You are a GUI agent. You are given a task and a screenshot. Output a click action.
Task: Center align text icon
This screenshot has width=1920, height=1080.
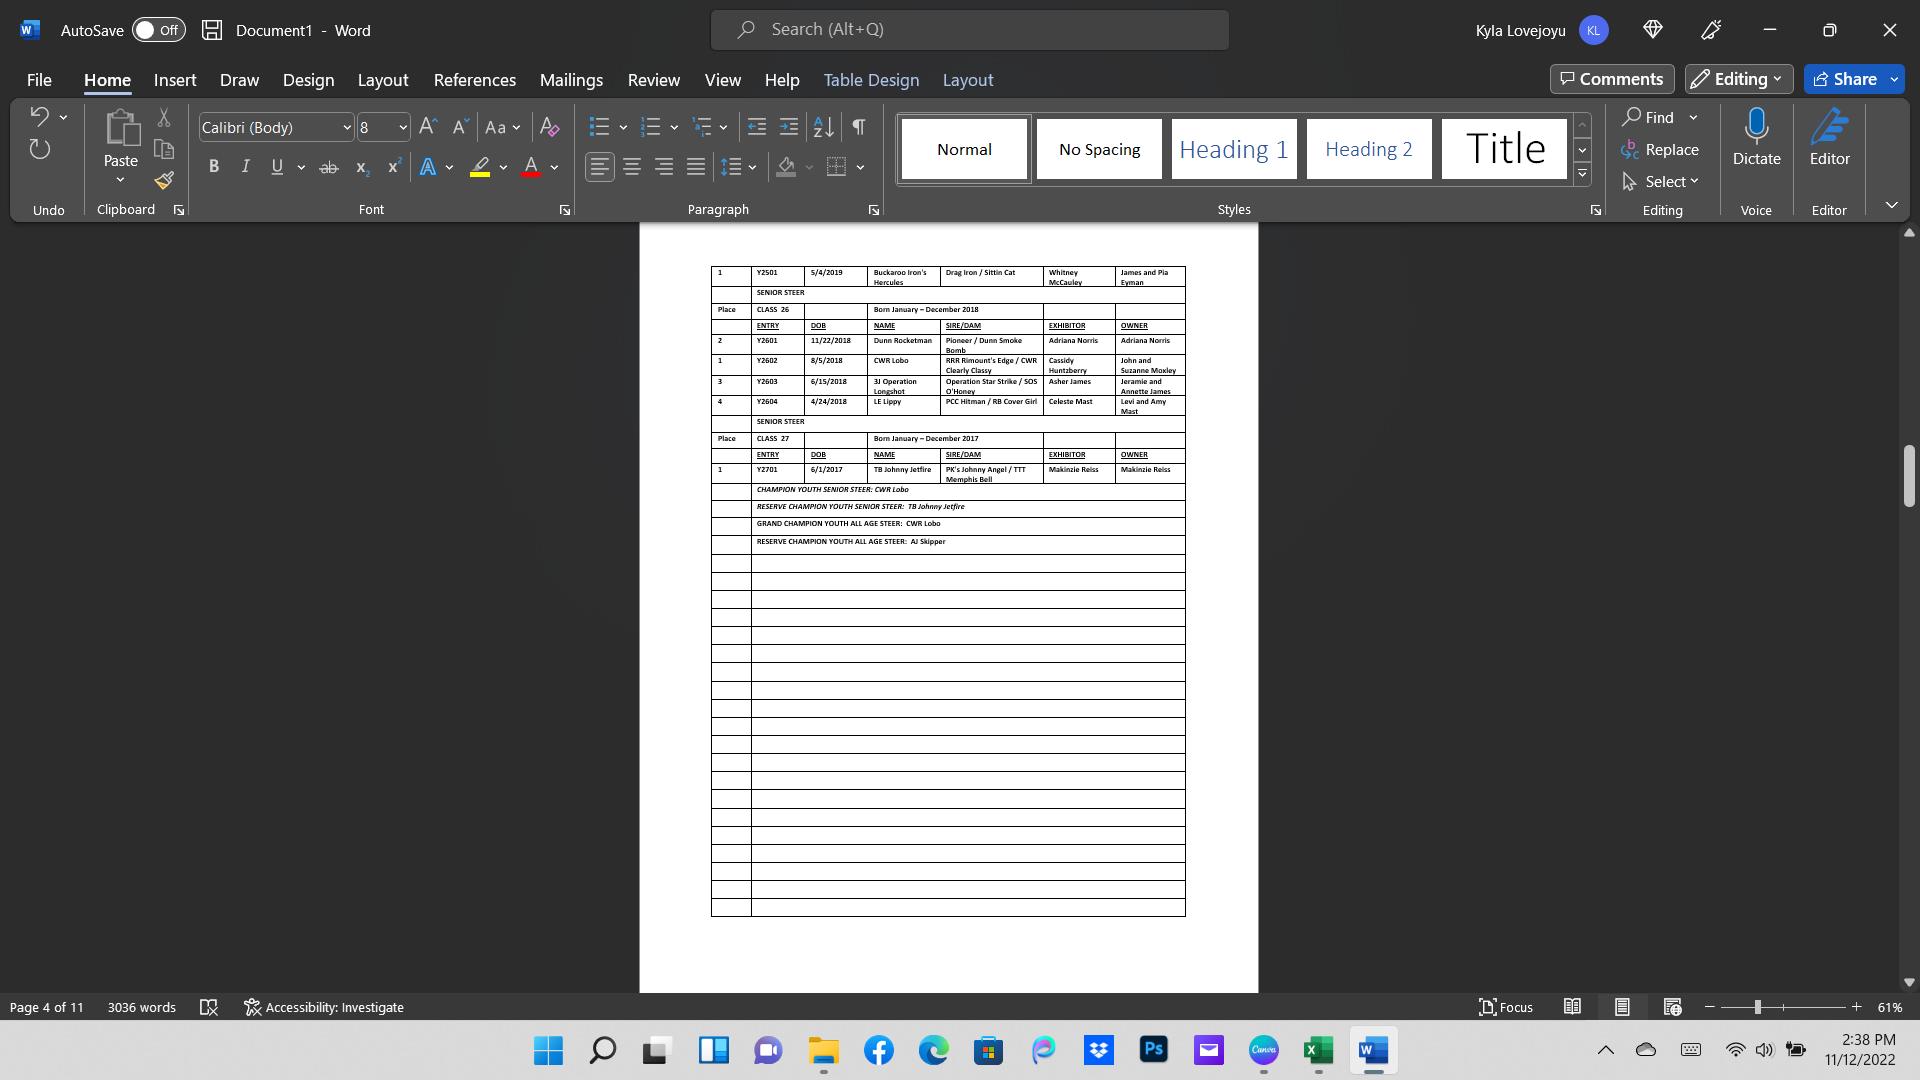click(x=632, y=167)
